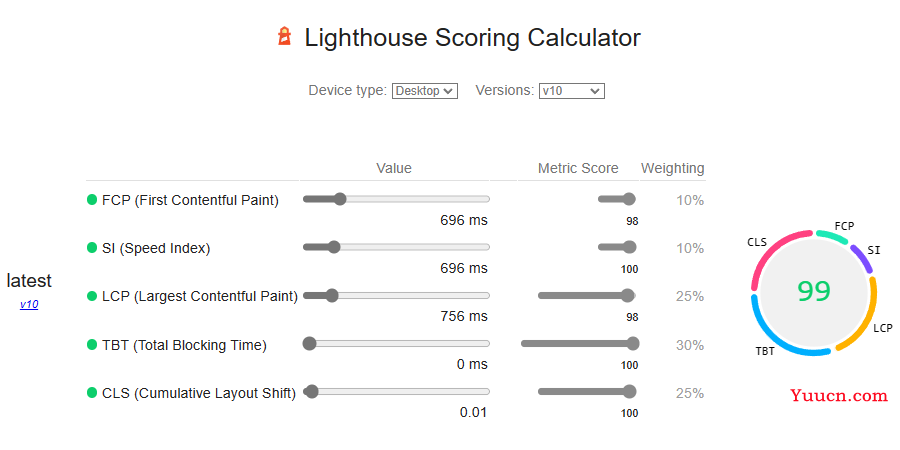Image resolution: width=900 pixels, height=450 pixels.
Task: Click the green FCP status dot
Action: [x=92, y=200]
